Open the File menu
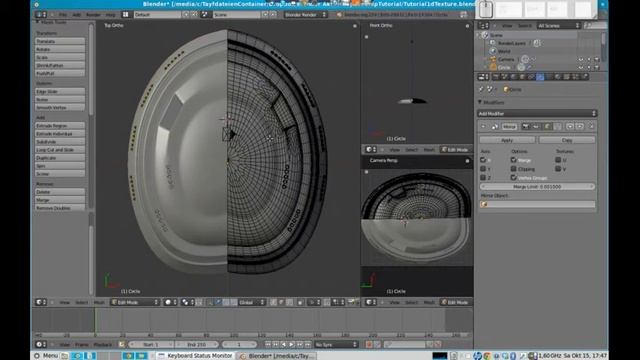Viewport: 640px width, 360px height. click(62, 15)
